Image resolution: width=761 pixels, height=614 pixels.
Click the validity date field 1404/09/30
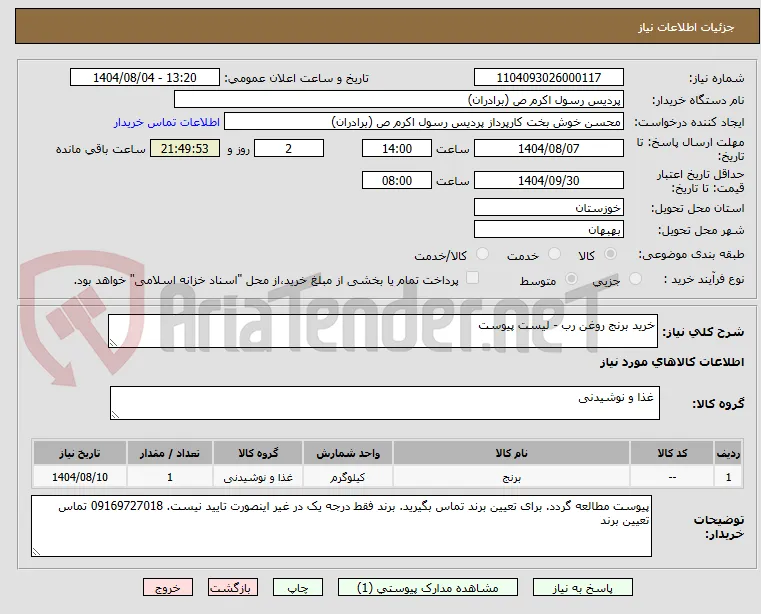[x=548, y=181]
